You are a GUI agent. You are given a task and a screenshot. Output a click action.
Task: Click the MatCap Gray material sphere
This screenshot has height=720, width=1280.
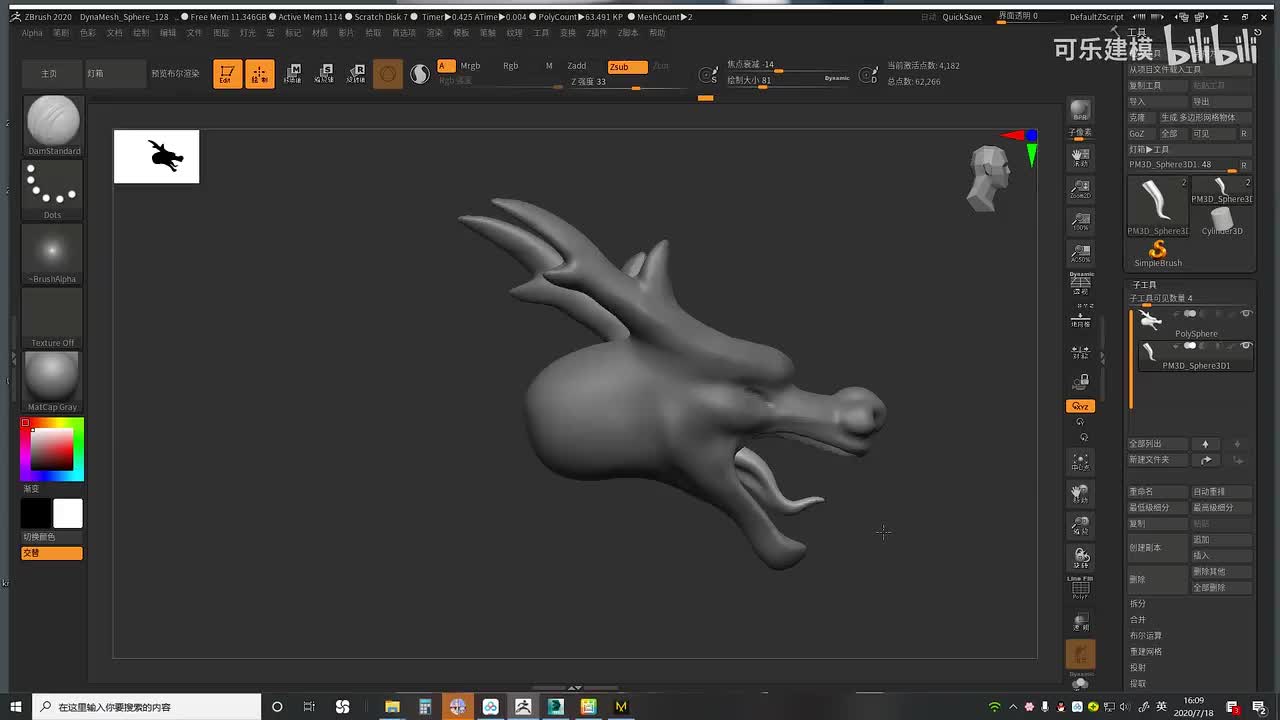[52, 379]
